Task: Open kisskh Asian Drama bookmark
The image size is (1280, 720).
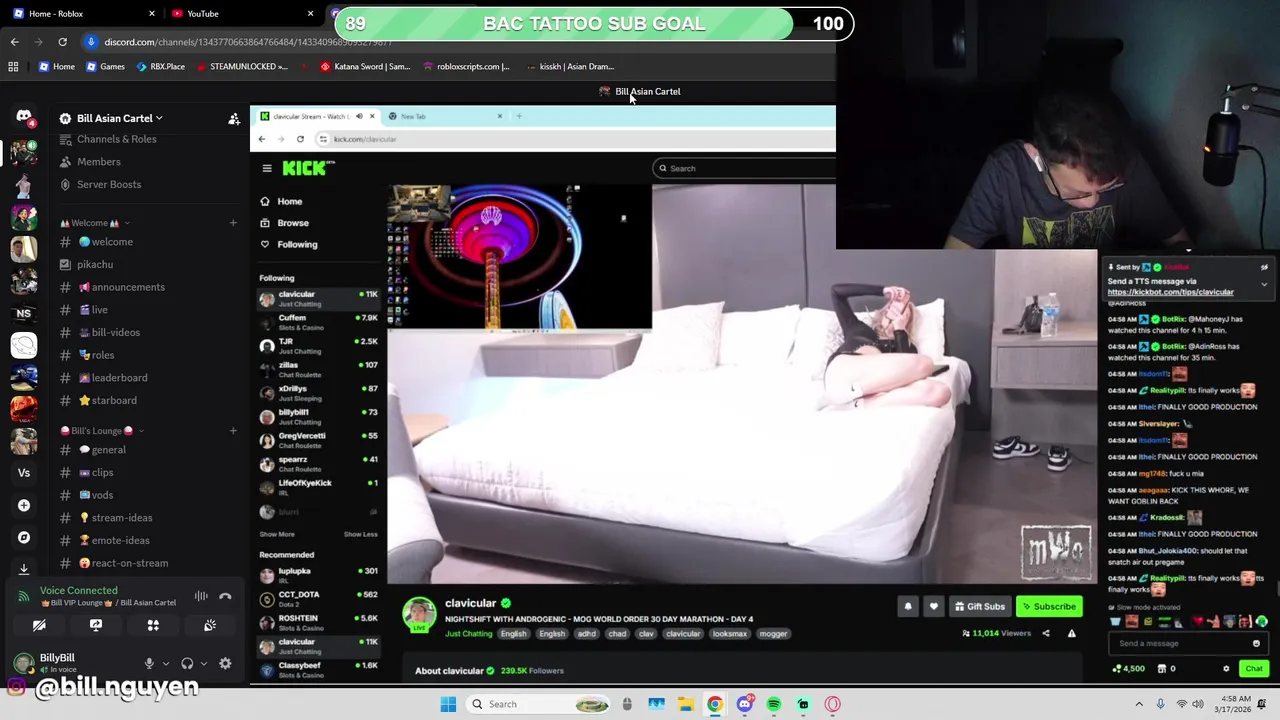Action: point(569,67)
